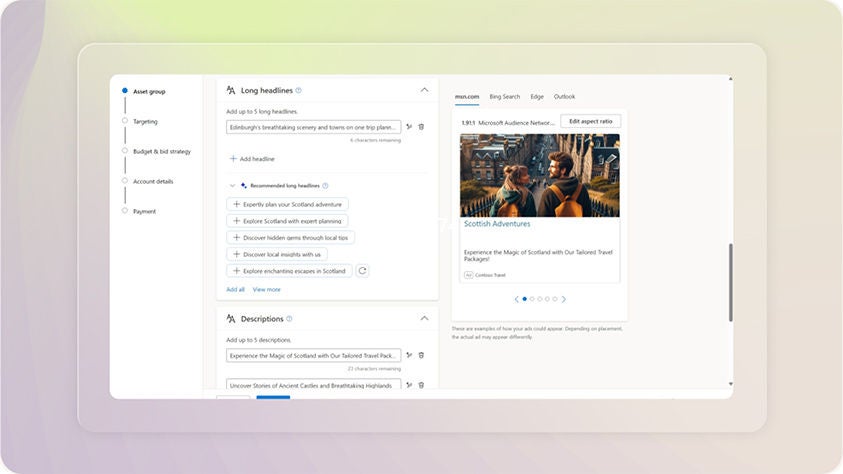Click the page vertical scrollbar thumb

pyautogui.click(x=731, y=283)
